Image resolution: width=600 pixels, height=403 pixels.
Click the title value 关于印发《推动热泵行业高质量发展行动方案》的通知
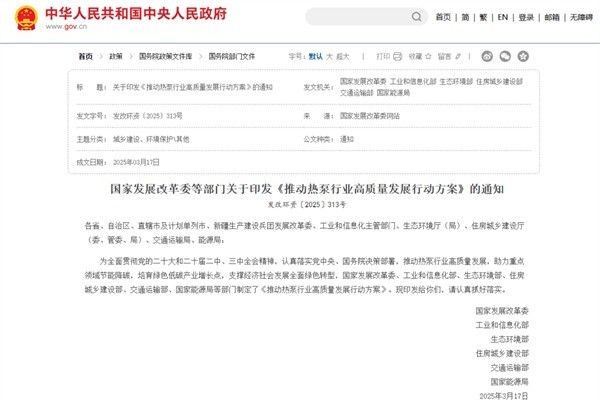coord(192,87)
